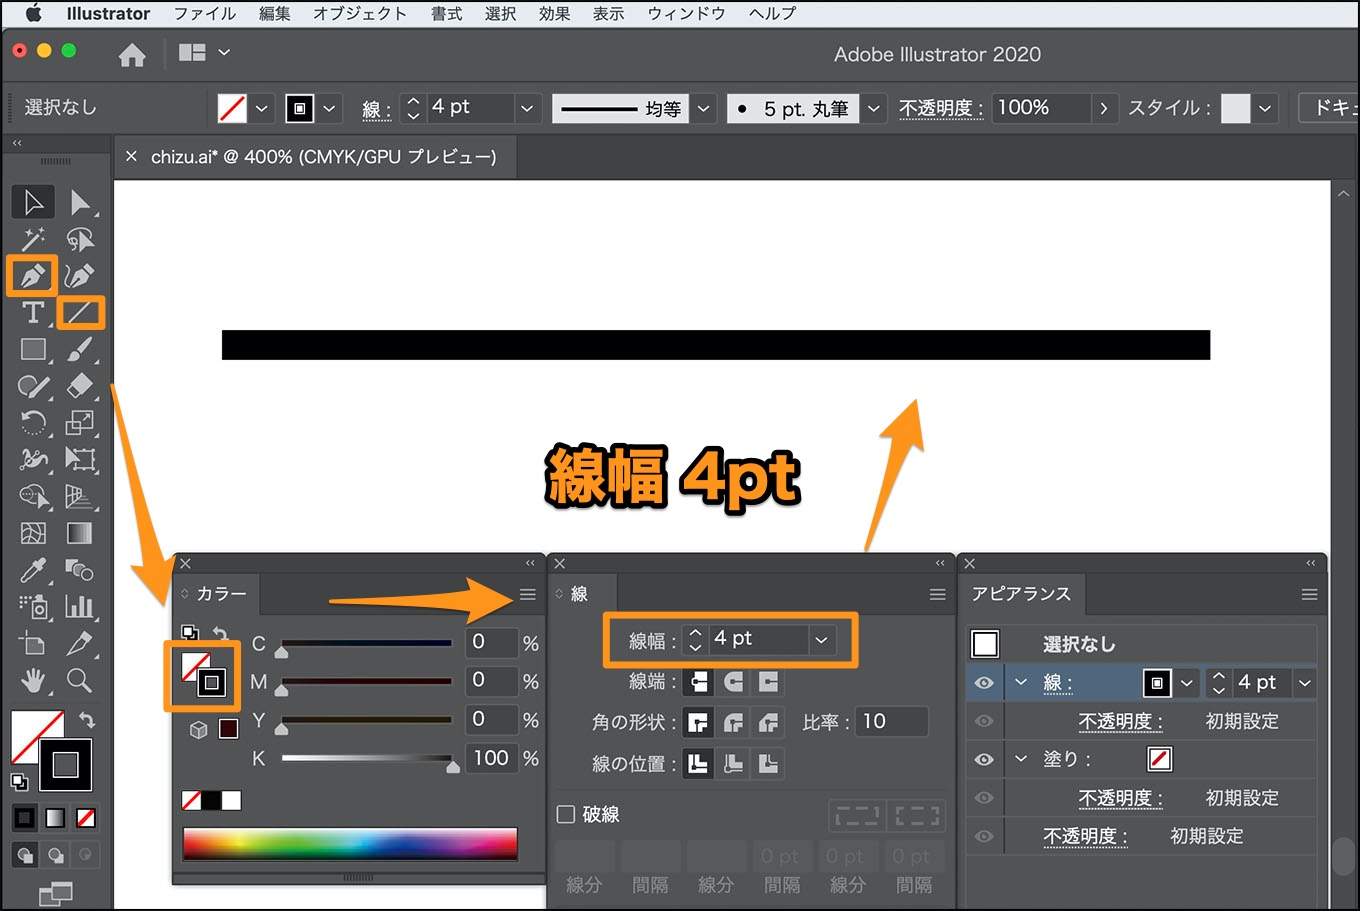
Task: Open fill color dropdown in control bar
Action: pos(262,108)
